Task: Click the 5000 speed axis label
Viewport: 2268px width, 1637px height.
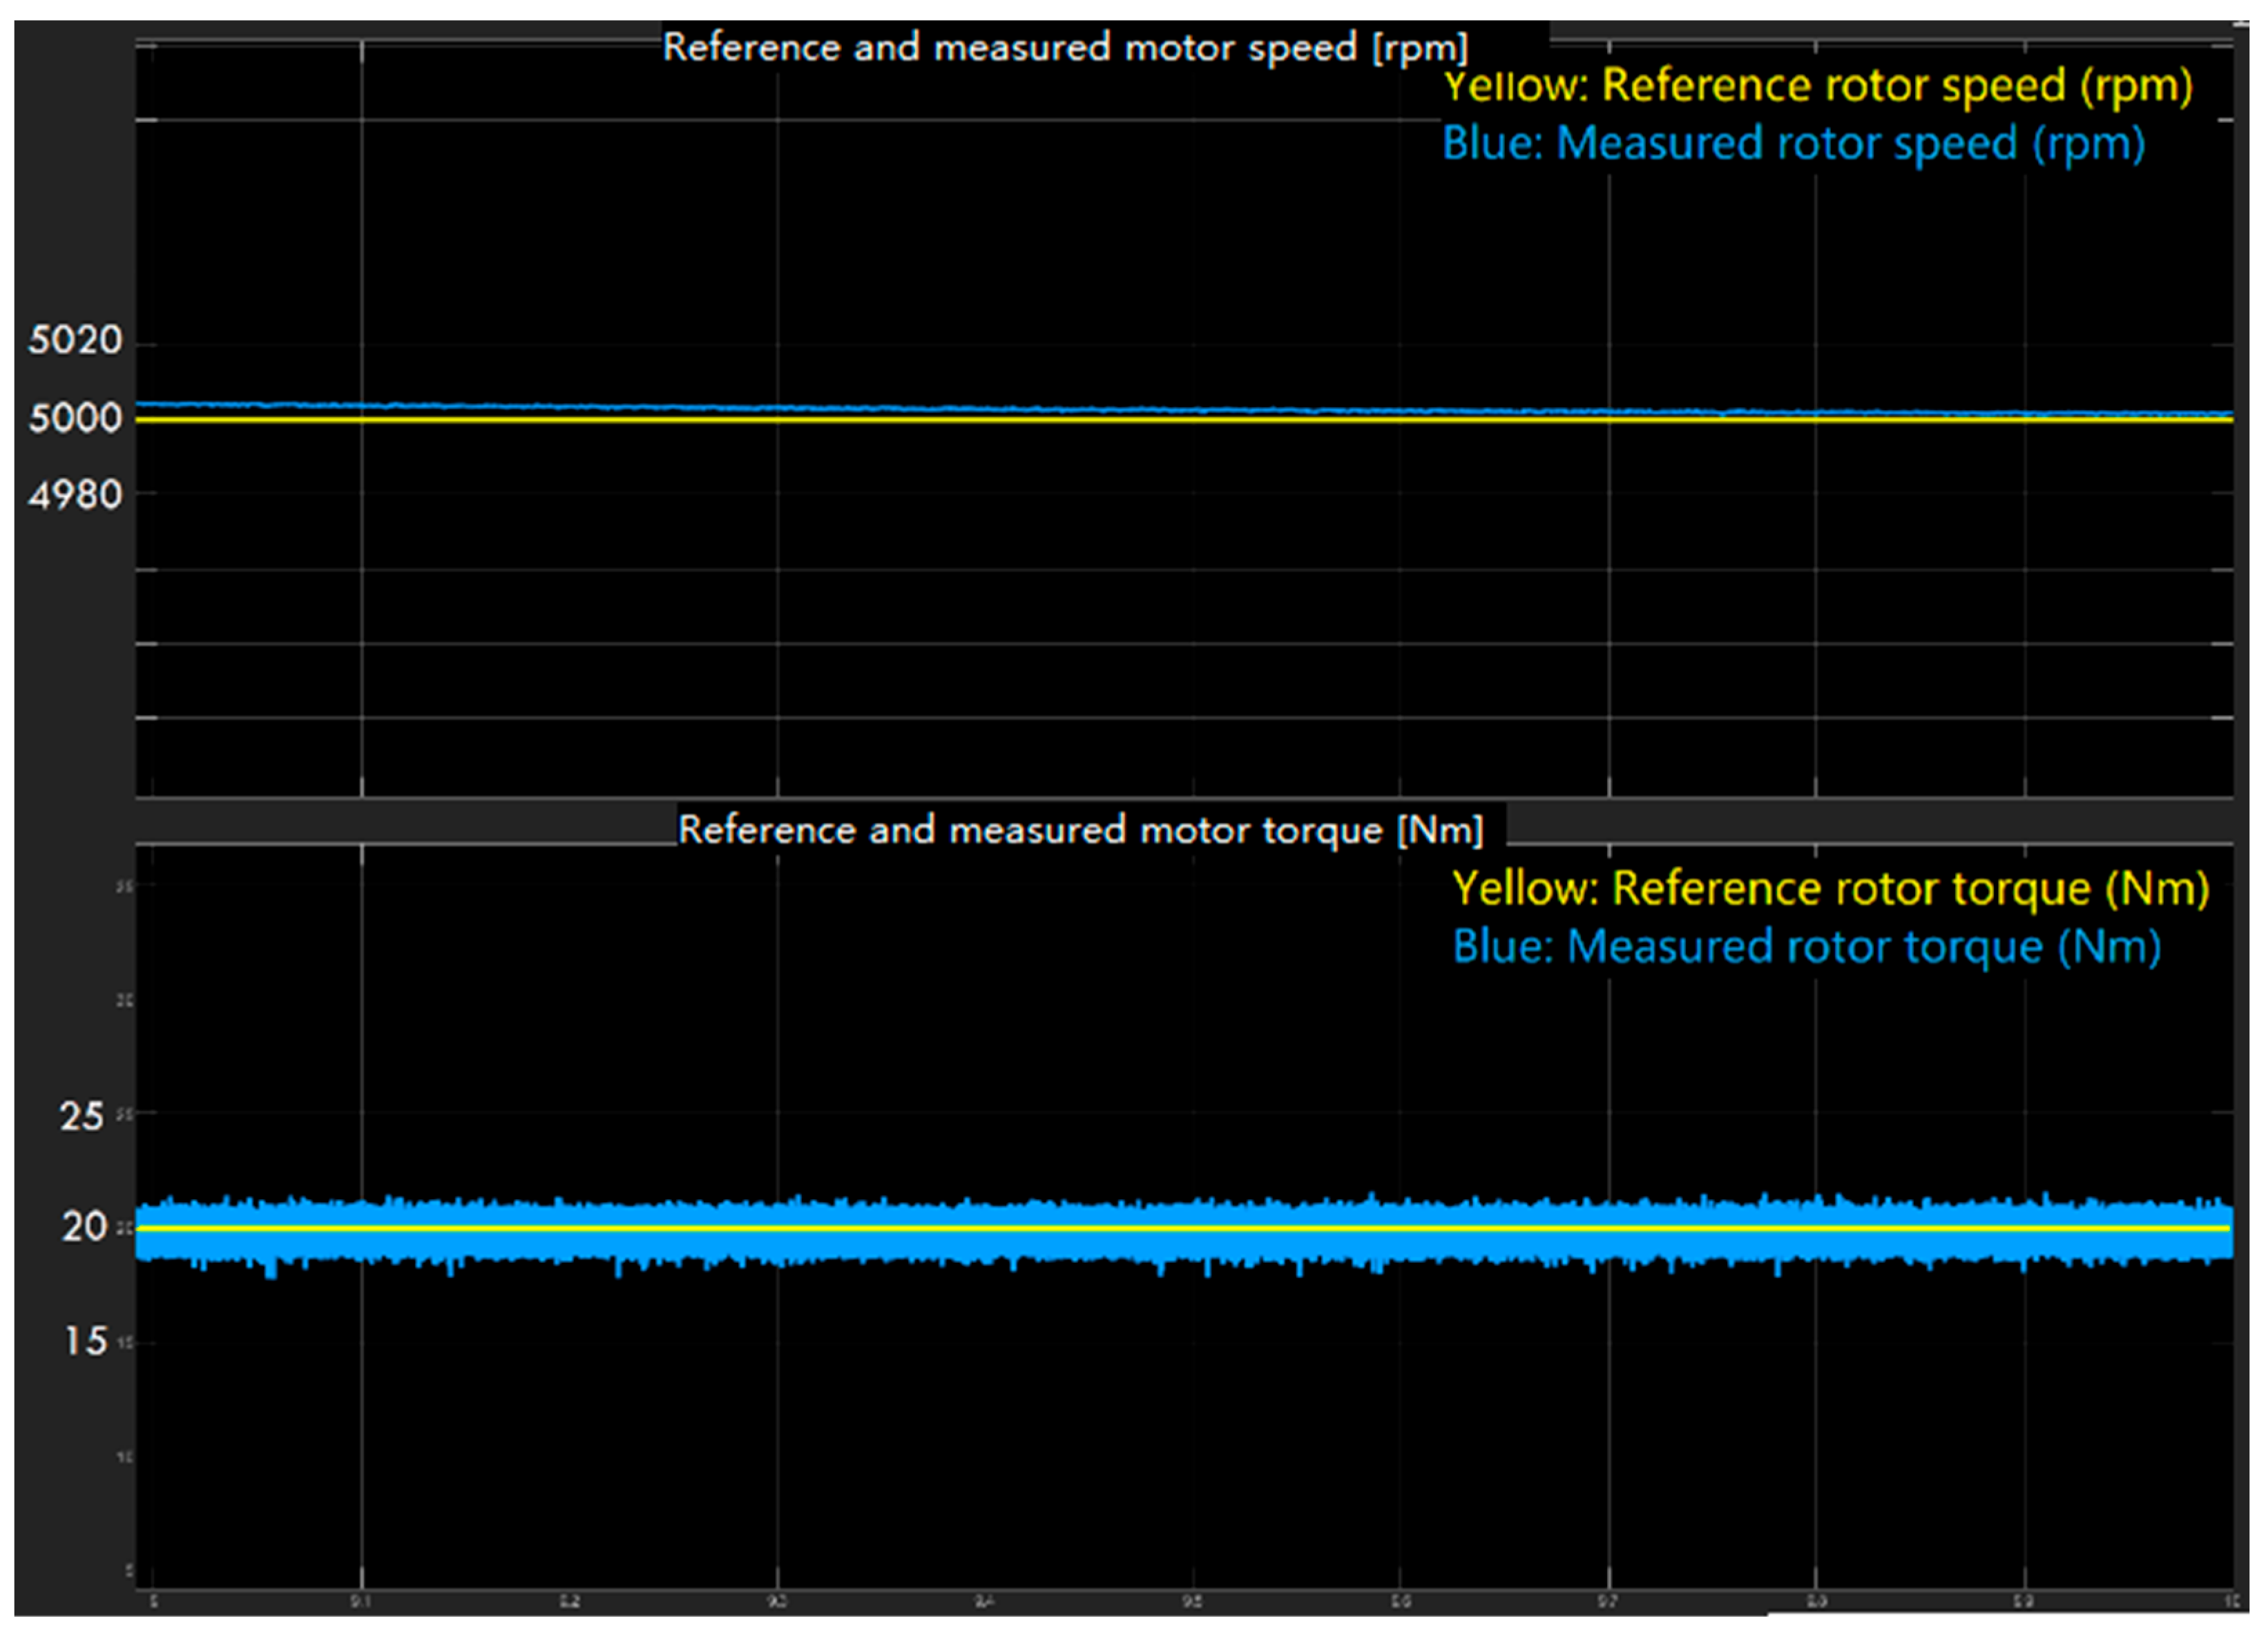Action: (x=75, y=418)
